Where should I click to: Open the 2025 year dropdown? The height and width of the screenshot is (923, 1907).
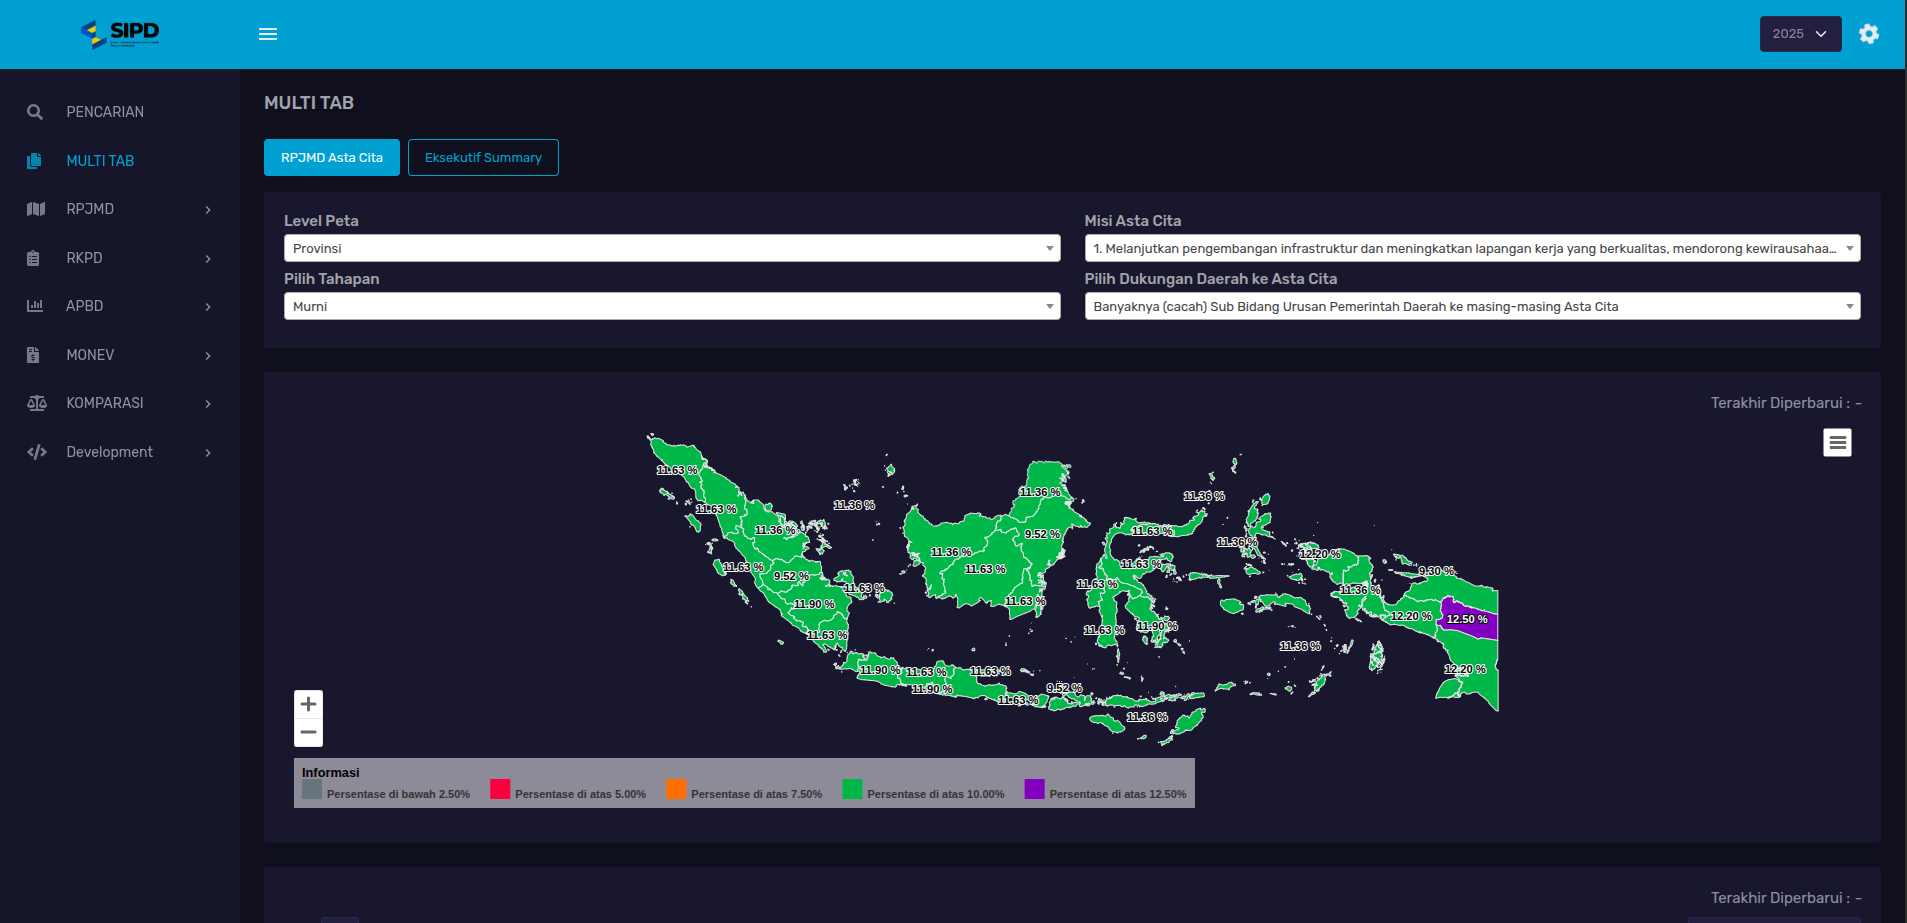[1800, 34]
